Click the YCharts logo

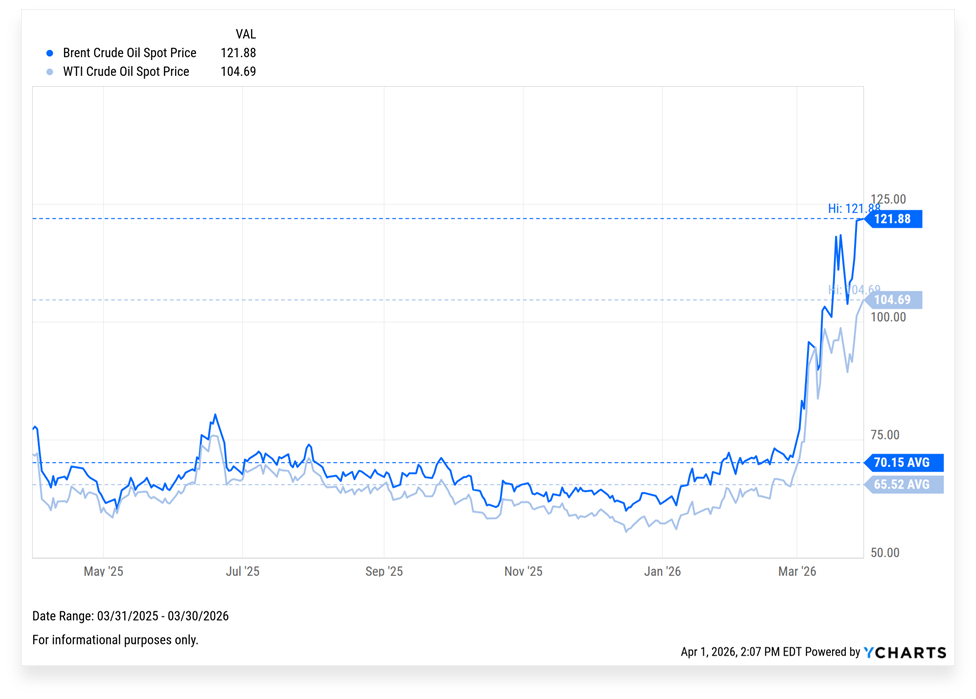click(905, 652)
